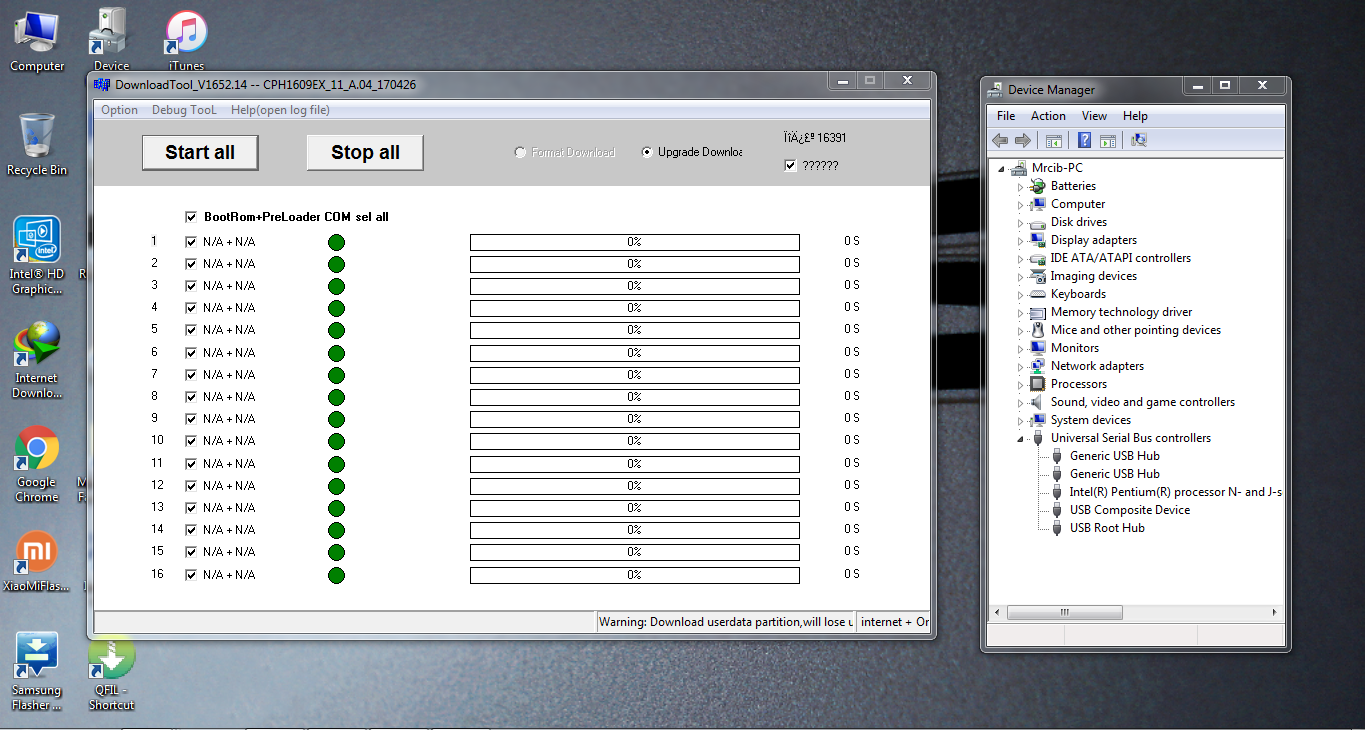The image size is (1365, 730).
Task: Open Help icon in Device Manager toolbar
Action: (x=1084, y=141)
